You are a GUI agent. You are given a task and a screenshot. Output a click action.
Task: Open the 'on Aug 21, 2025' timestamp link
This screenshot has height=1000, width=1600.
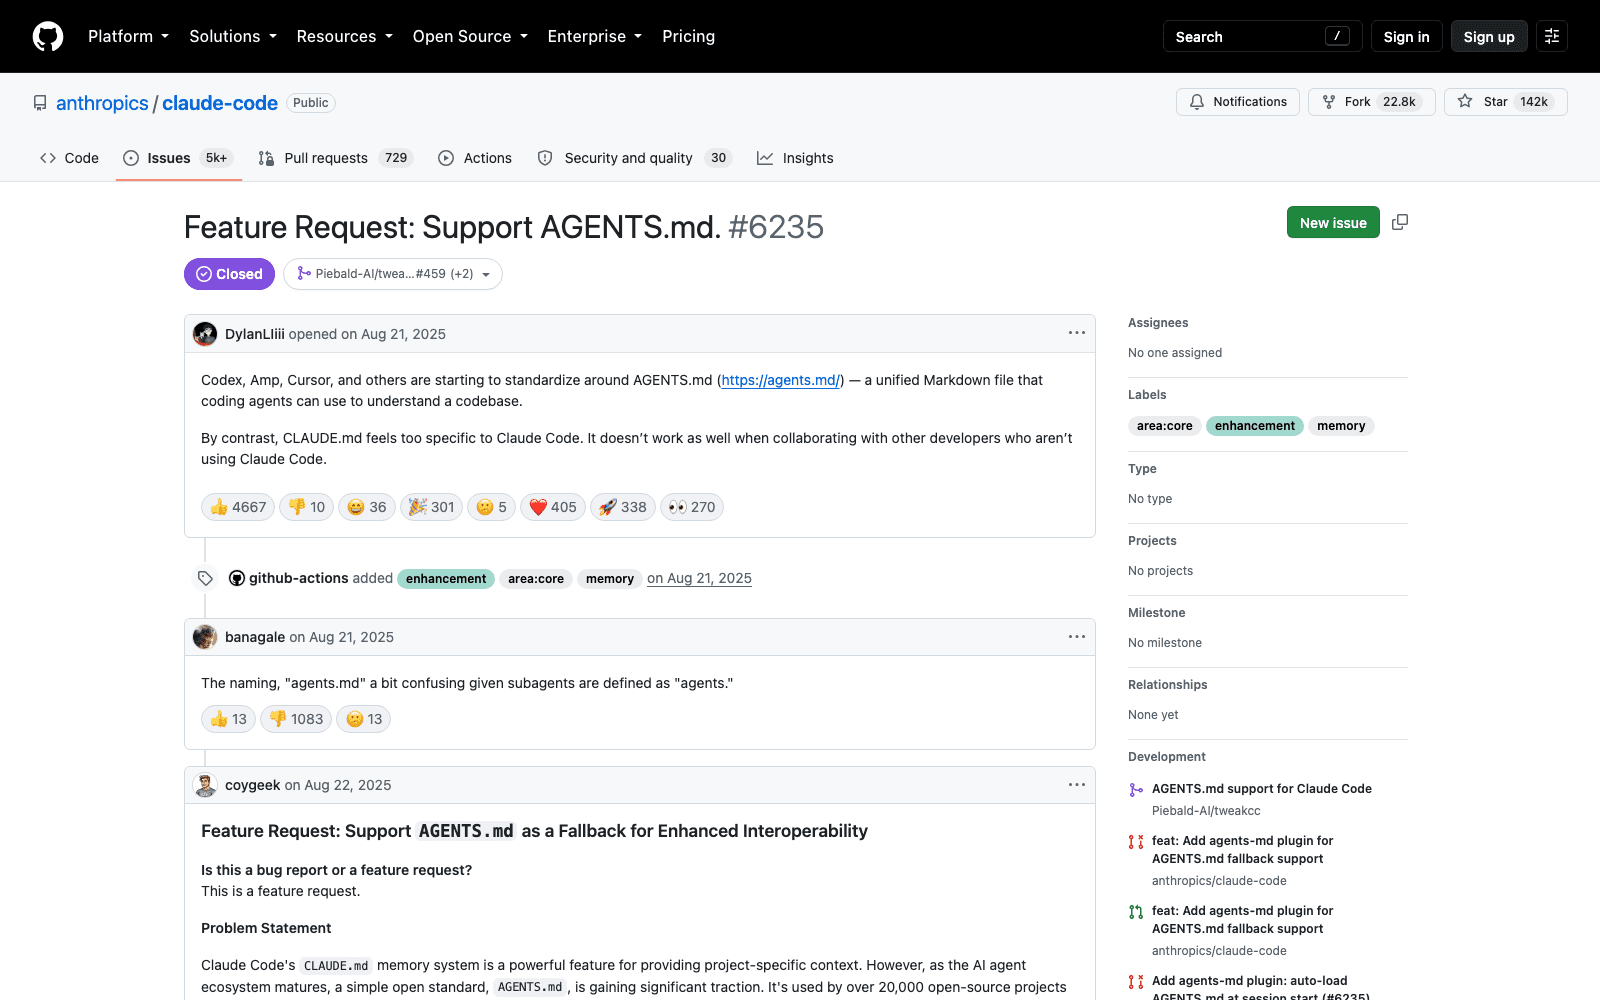(x=699, y=578)
